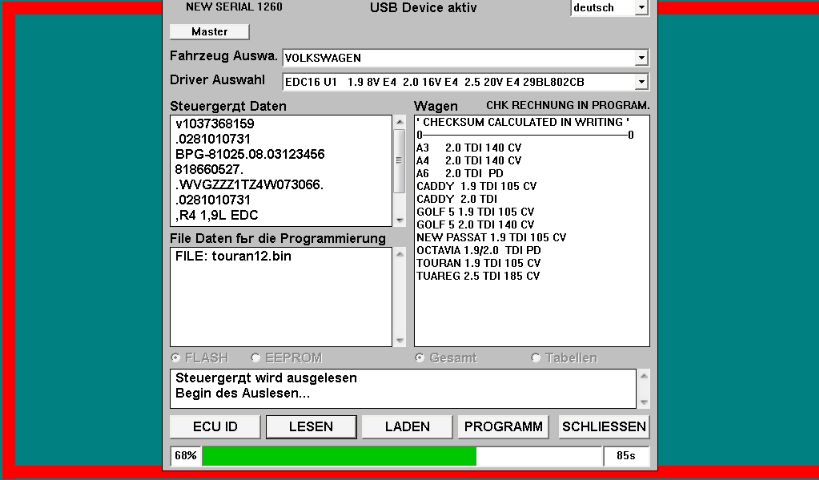Select OCTAVIA 1.9/2.0 TDI PD entry
Screen dimensions: 819x480
478,250
